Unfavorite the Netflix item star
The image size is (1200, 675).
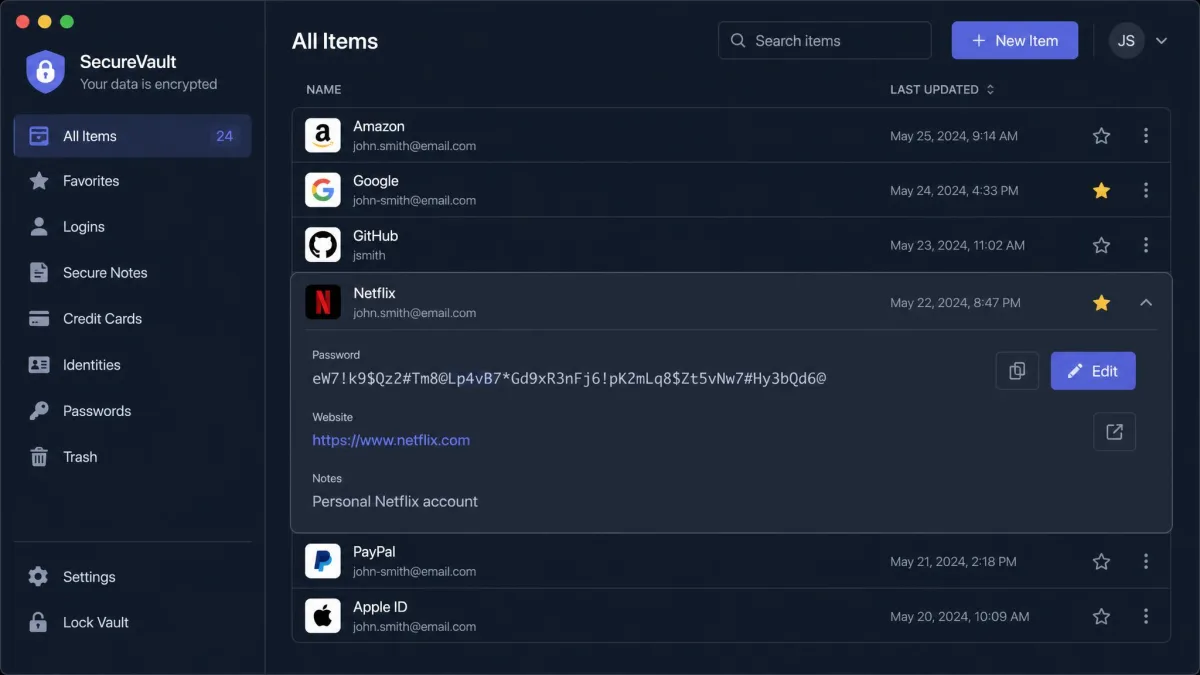click(x=1101, y=302)
